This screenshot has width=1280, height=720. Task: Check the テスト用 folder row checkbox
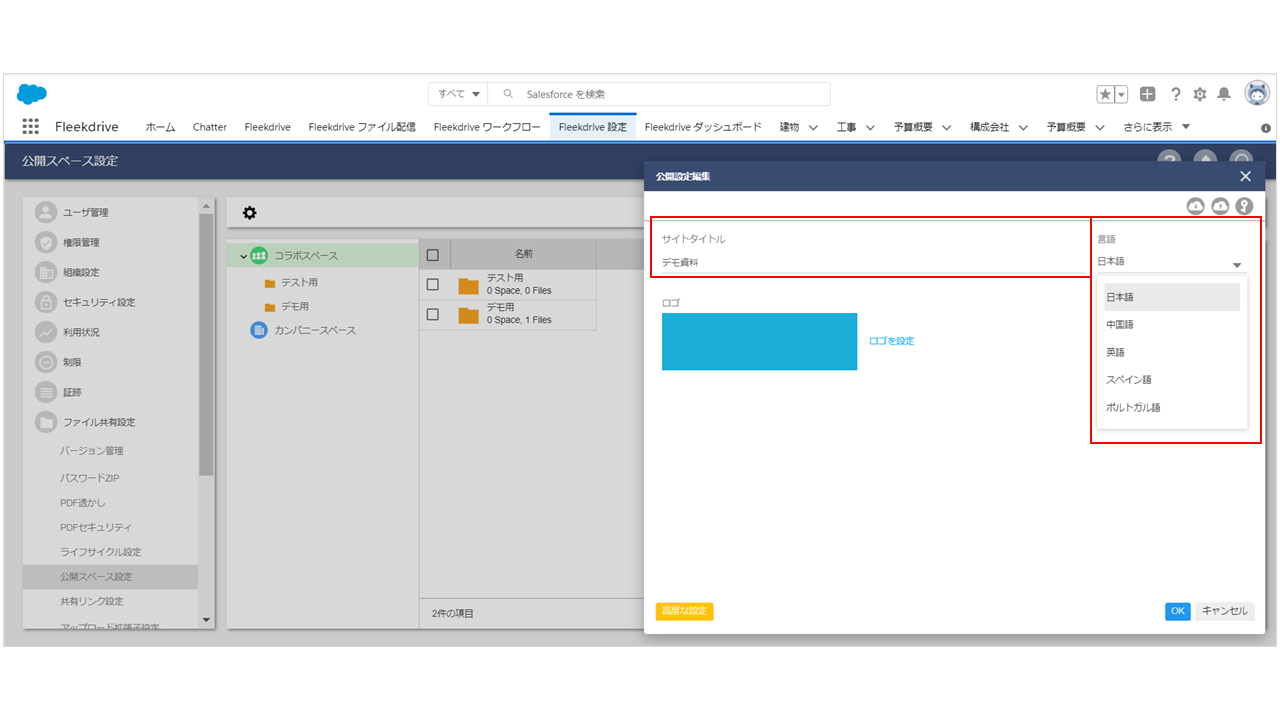pyautogui.click(x=433, y=284)
